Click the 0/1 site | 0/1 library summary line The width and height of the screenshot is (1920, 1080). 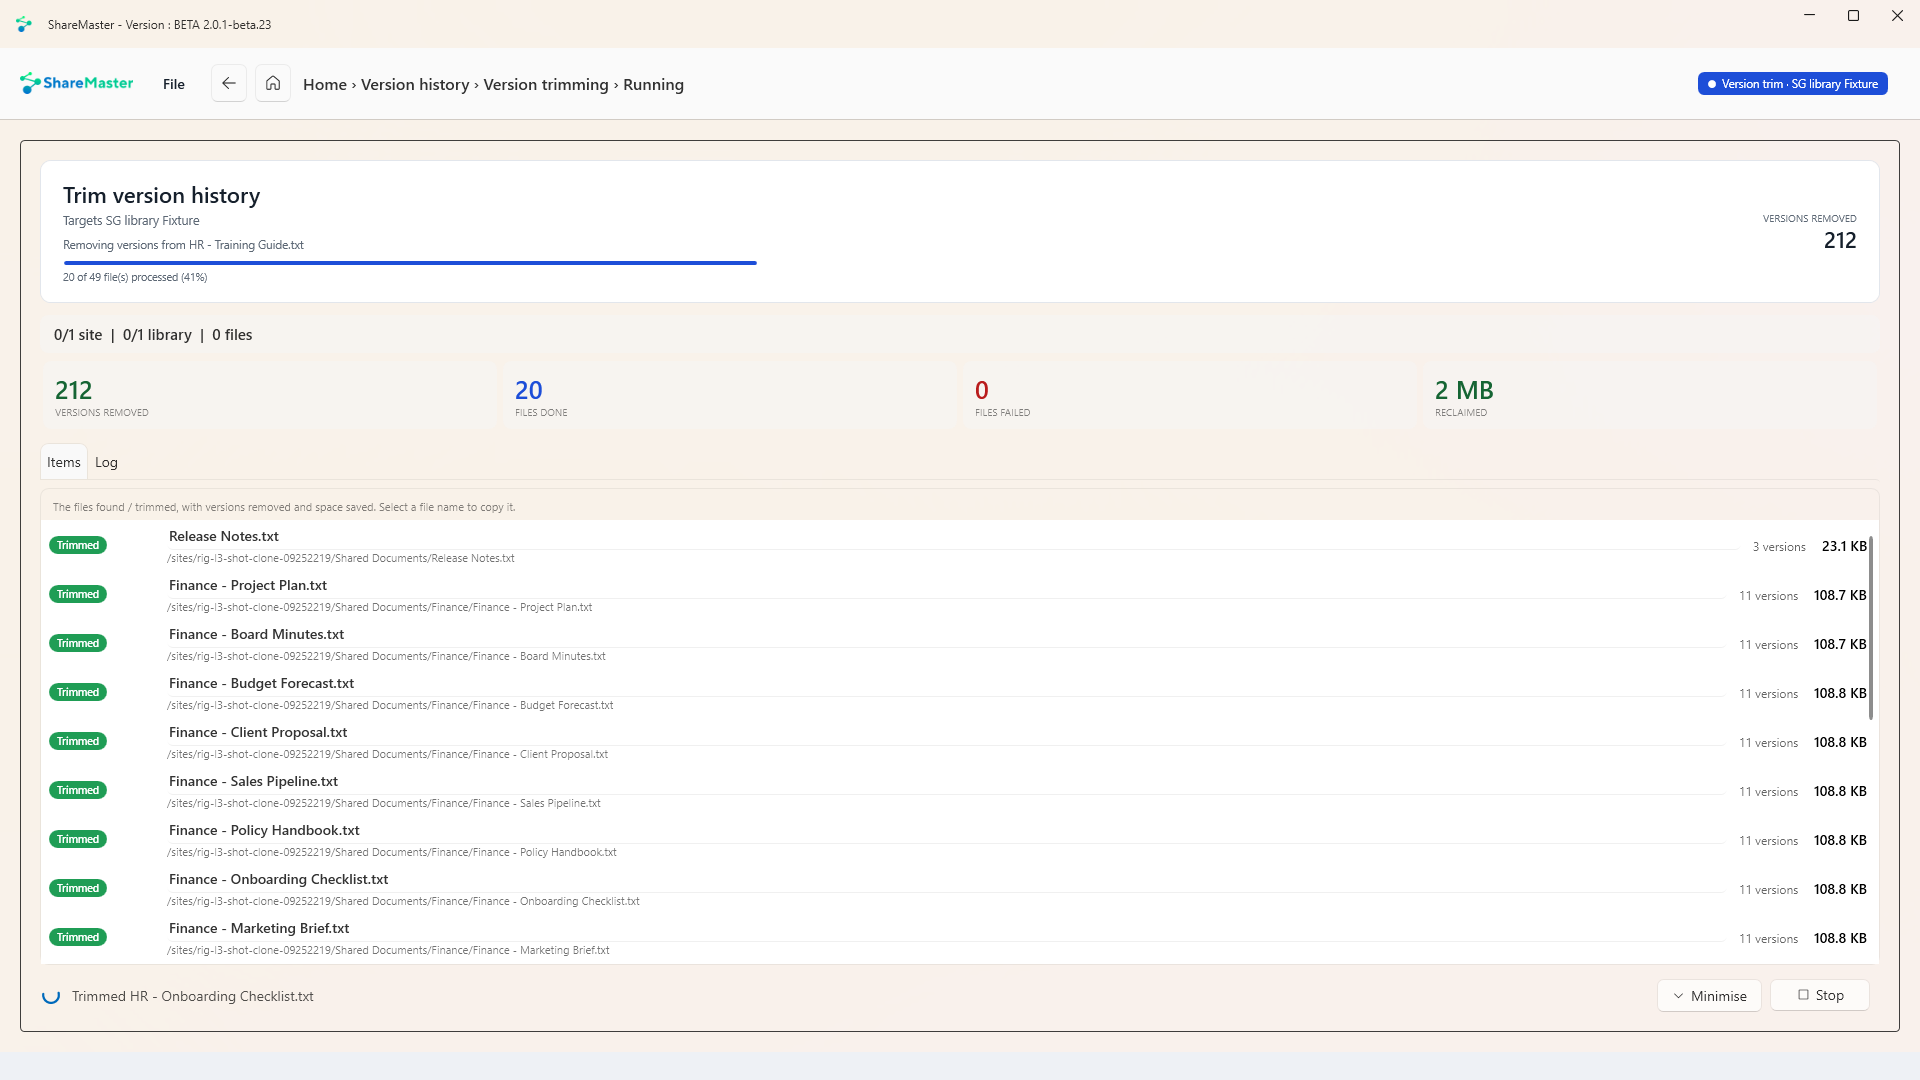coord(153,335)
